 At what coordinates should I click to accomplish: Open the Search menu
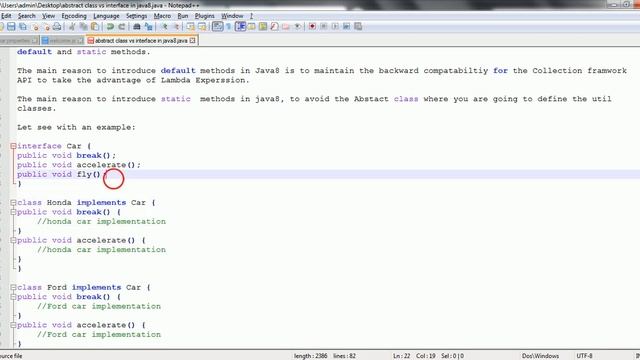(27, 16)
